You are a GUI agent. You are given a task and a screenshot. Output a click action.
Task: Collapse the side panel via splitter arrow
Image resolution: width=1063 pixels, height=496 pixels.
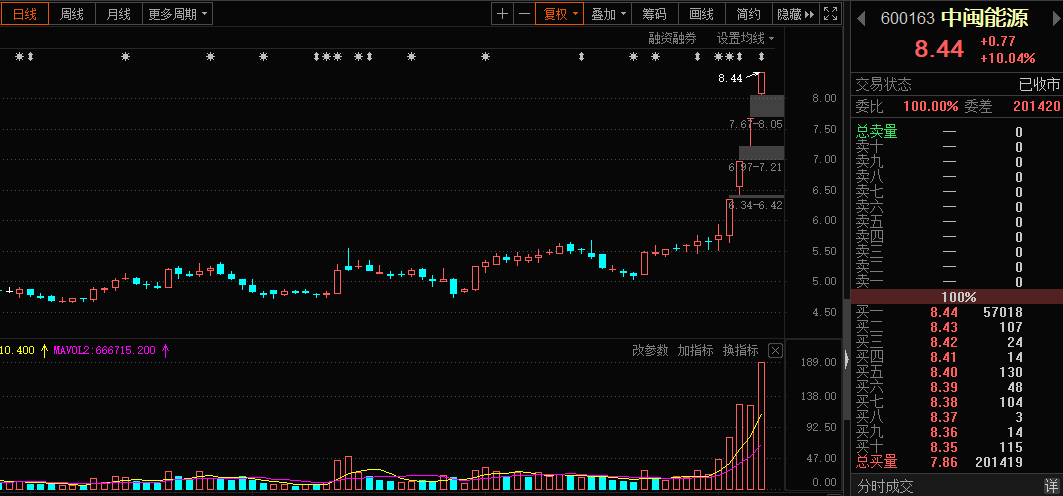[x=847, y=359]
